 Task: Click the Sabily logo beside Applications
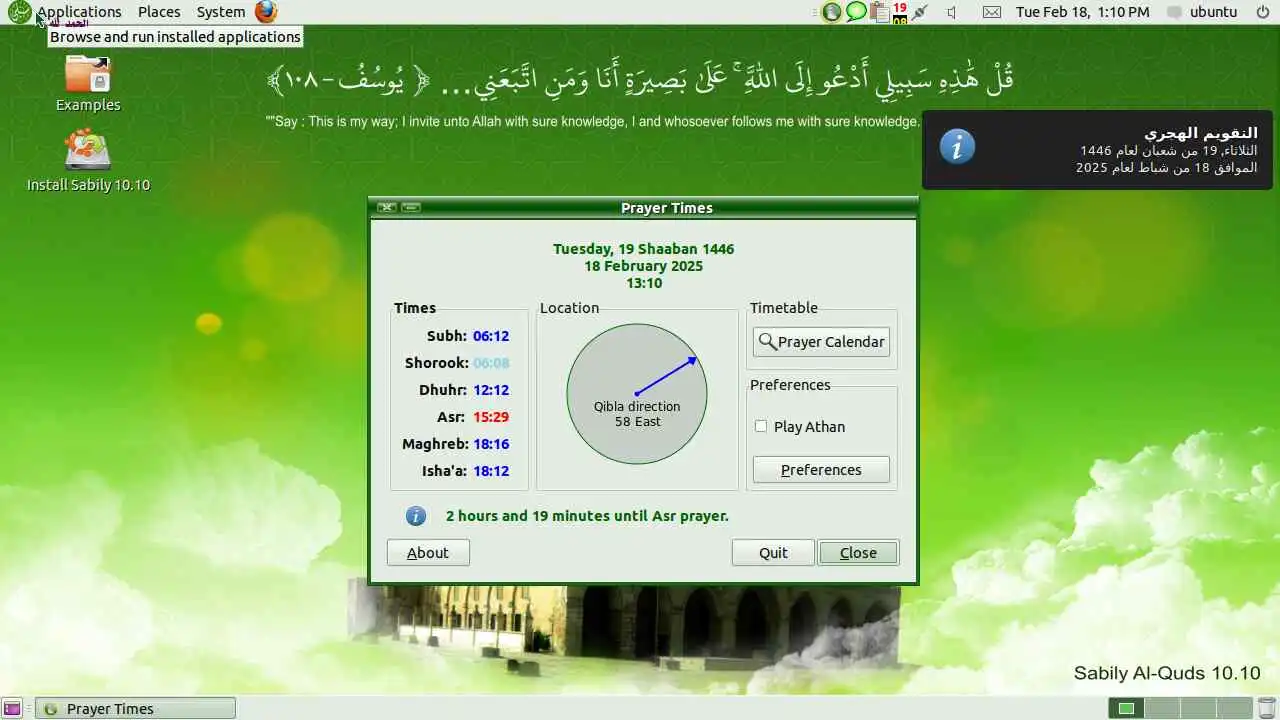tap(19, 12)
